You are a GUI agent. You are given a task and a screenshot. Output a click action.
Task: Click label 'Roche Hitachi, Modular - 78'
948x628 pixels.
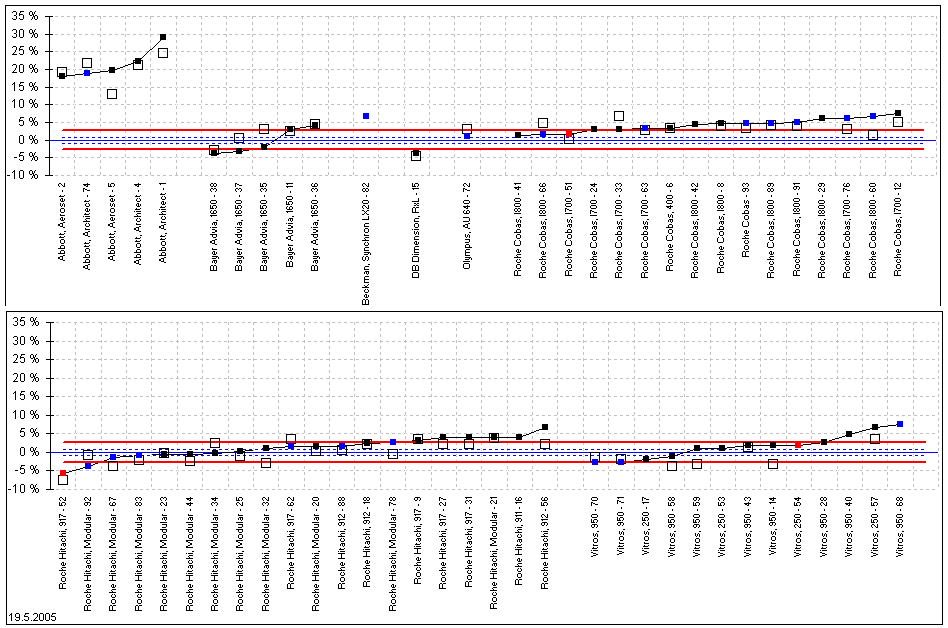(392, 554)
